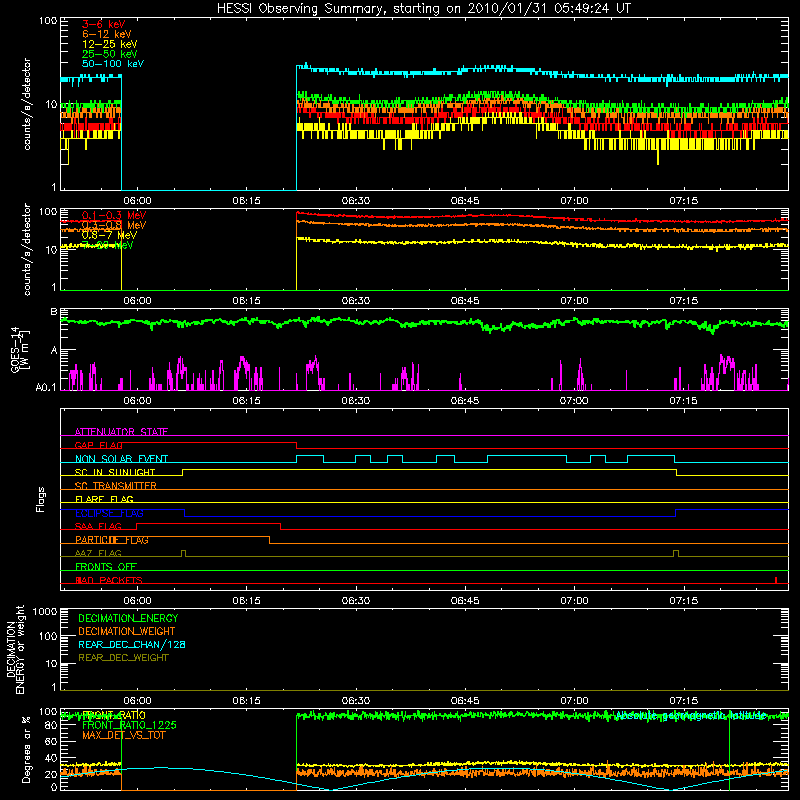Screen dimensions: 800x800
Task: Click the GOES-14 axis label
Action: (x=15, y=349)
